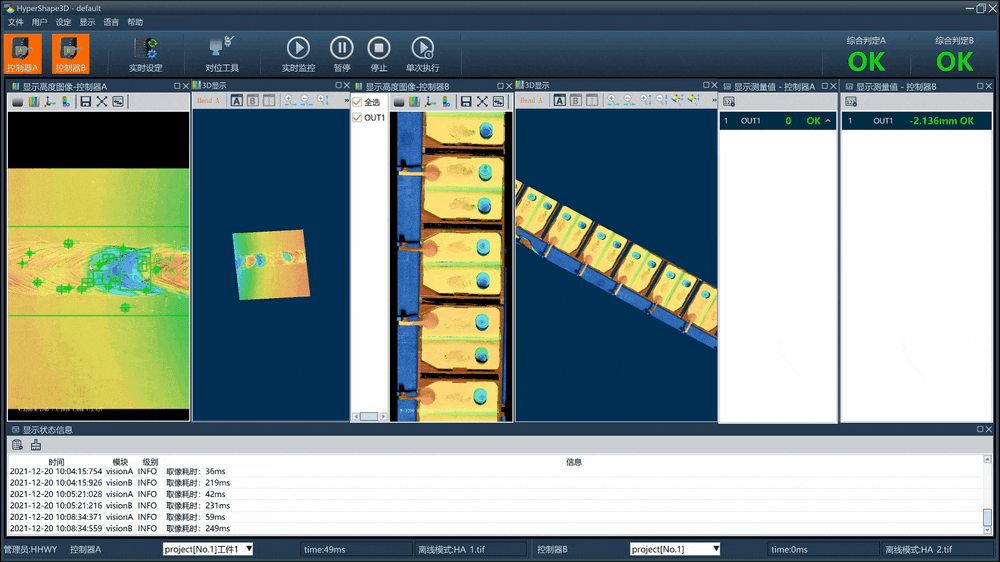Screen dimensions: 1000x562
Task: Open the 对位工具 alignment tool
Action: coord(221,54)
